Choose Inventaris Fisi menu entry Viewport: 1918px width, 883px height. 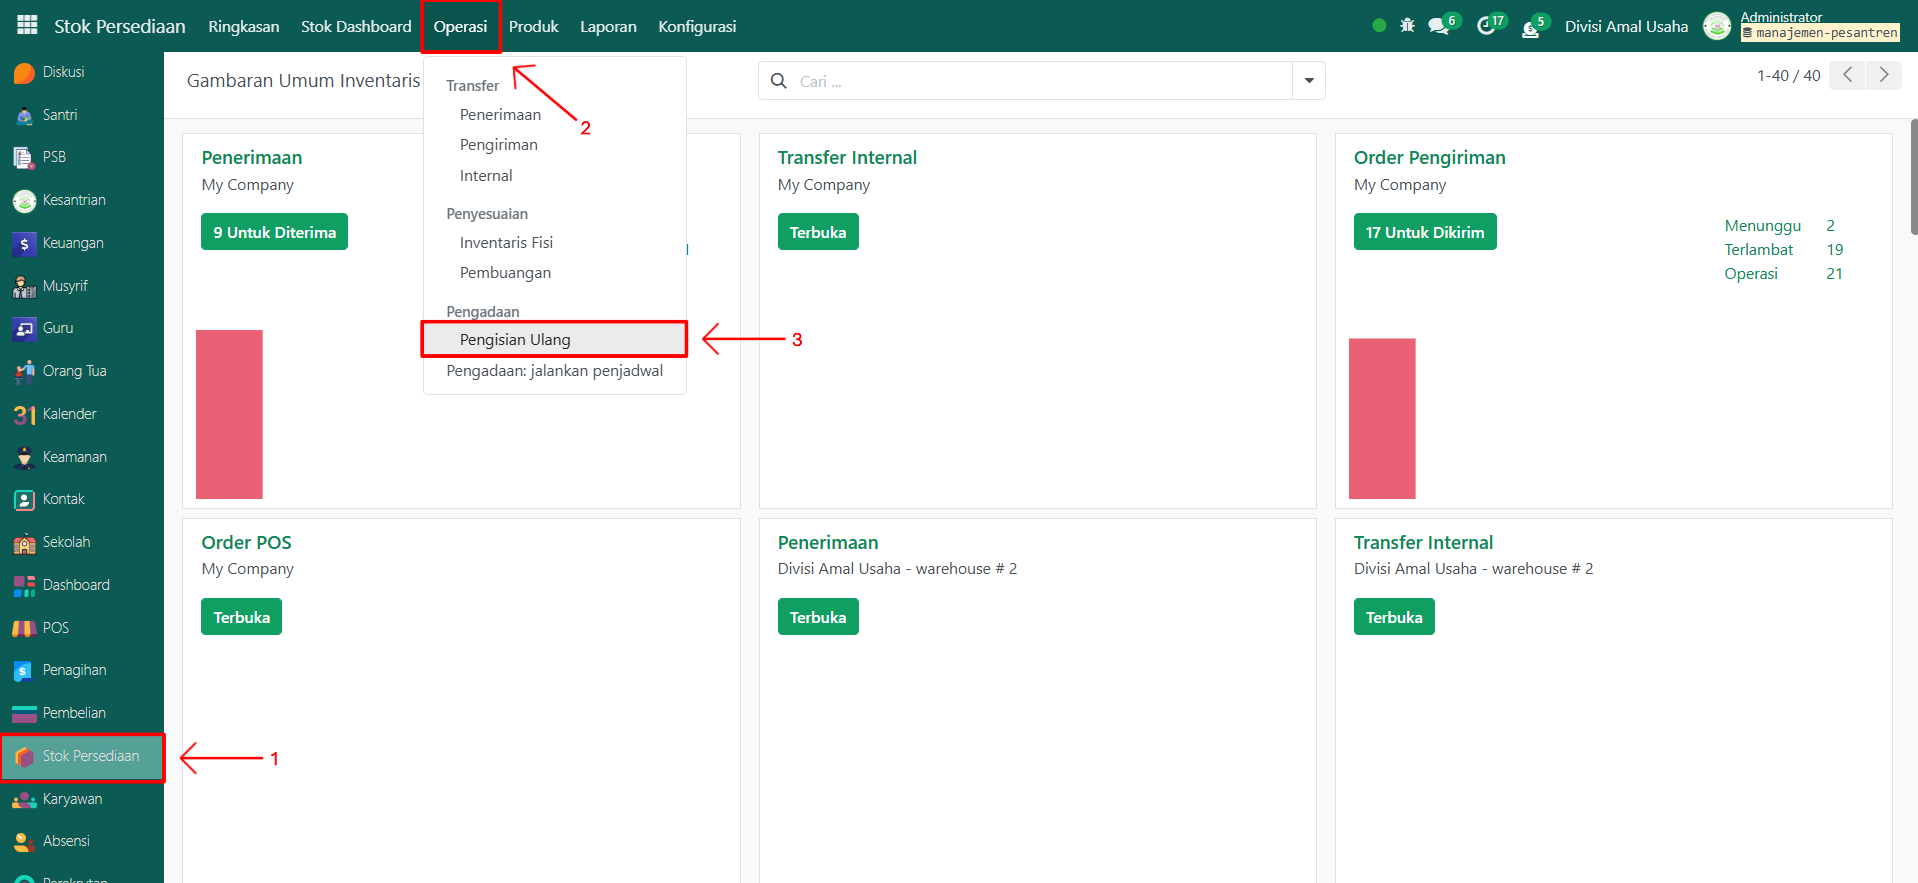pos(506,243)
